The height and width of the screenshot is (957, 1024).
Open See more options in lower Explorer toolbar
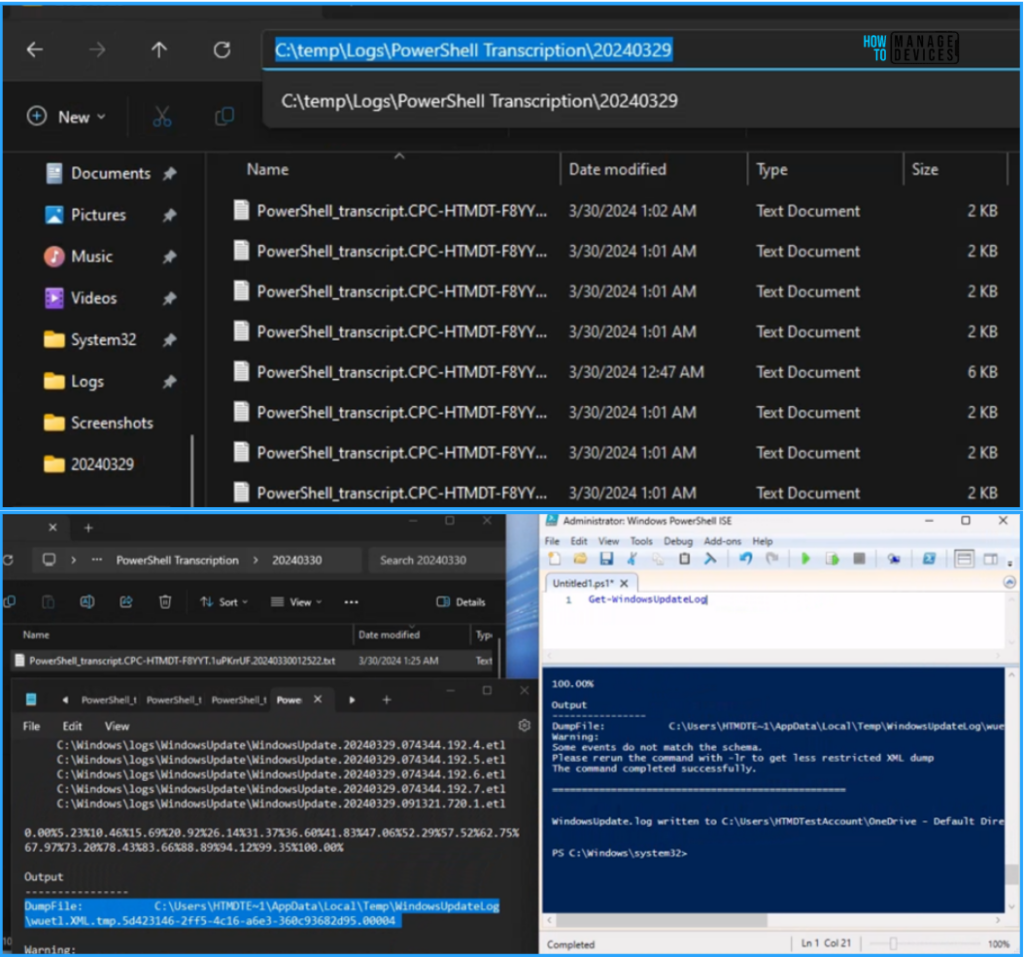(351, 602)
